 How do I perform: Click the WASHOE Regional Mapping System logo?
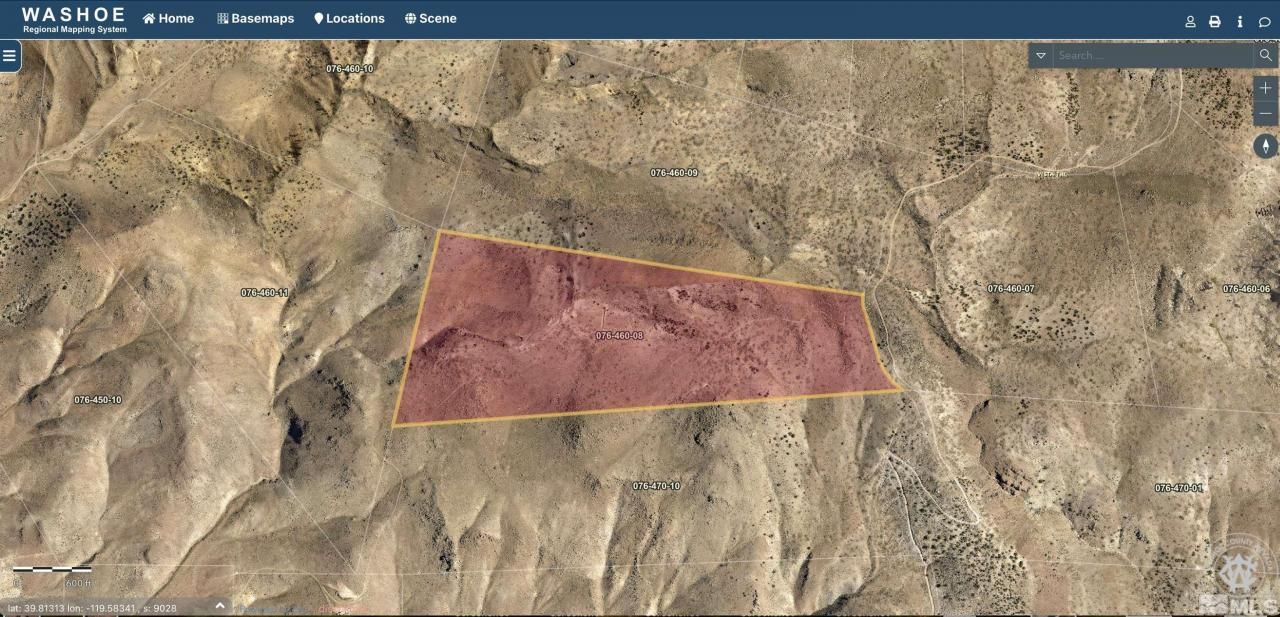click(72, 18)
